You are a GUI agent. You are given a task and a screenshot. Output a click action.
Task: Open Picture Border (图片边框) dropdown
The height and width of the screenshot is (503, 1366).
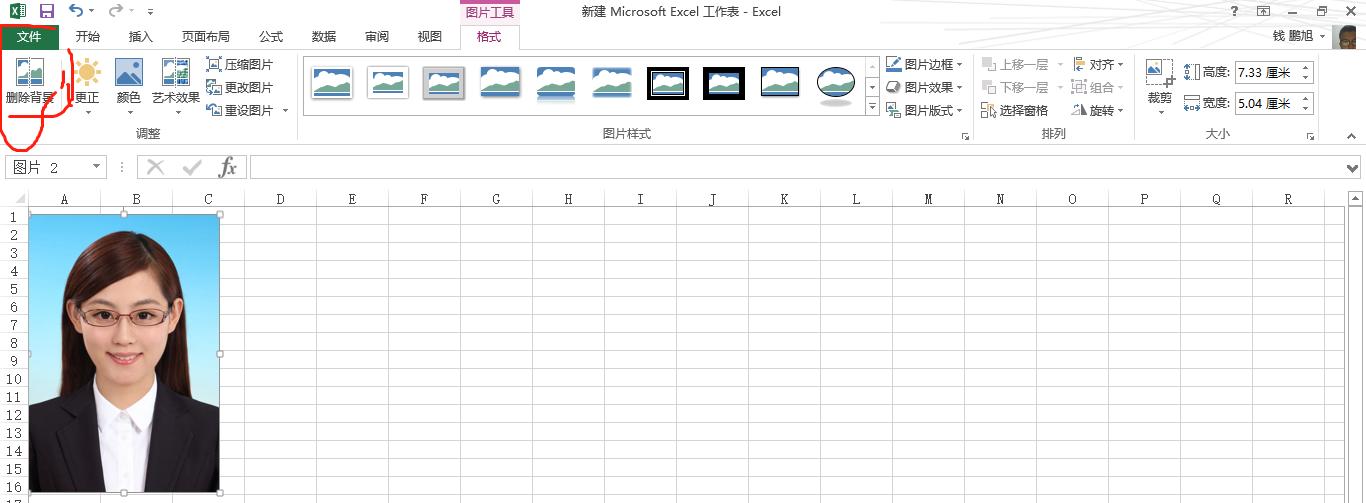point(925,64)
